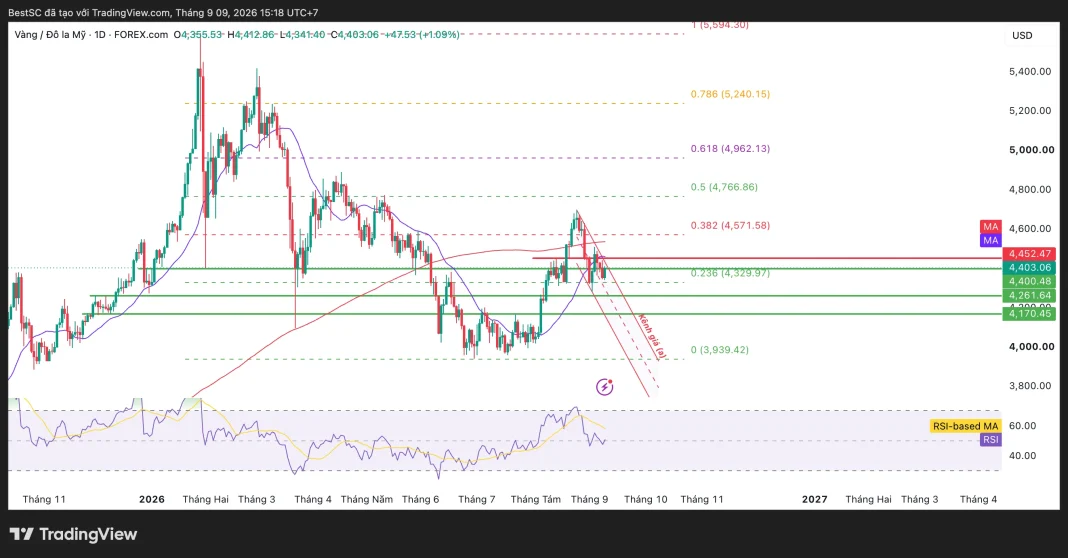
Task: Click the open value O4,355.53
Action: click(198, 35)
